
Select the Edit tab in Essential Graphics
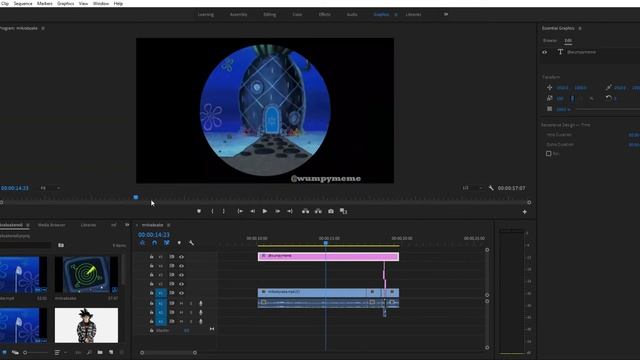(568, 40)
